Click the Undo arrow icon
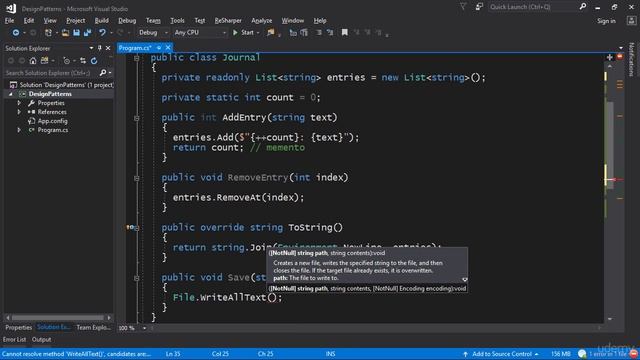This screenshot has height=360, width=640. click(x=102, y=33)
